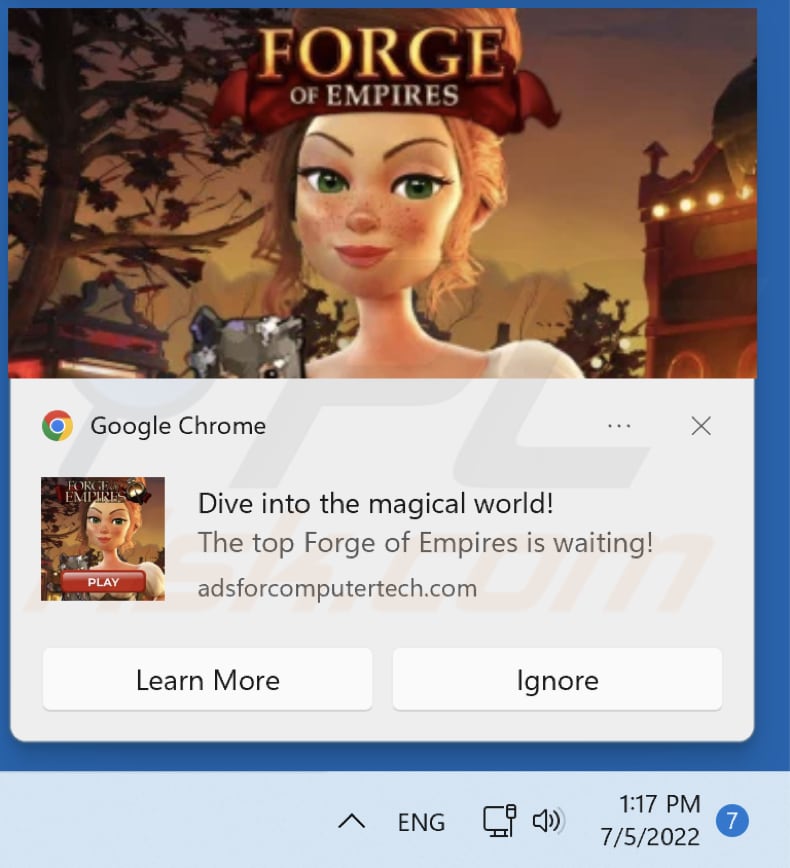Click the Learn More button
The height and width of the screenshot is (868, 790).
[x=208, y=679]
